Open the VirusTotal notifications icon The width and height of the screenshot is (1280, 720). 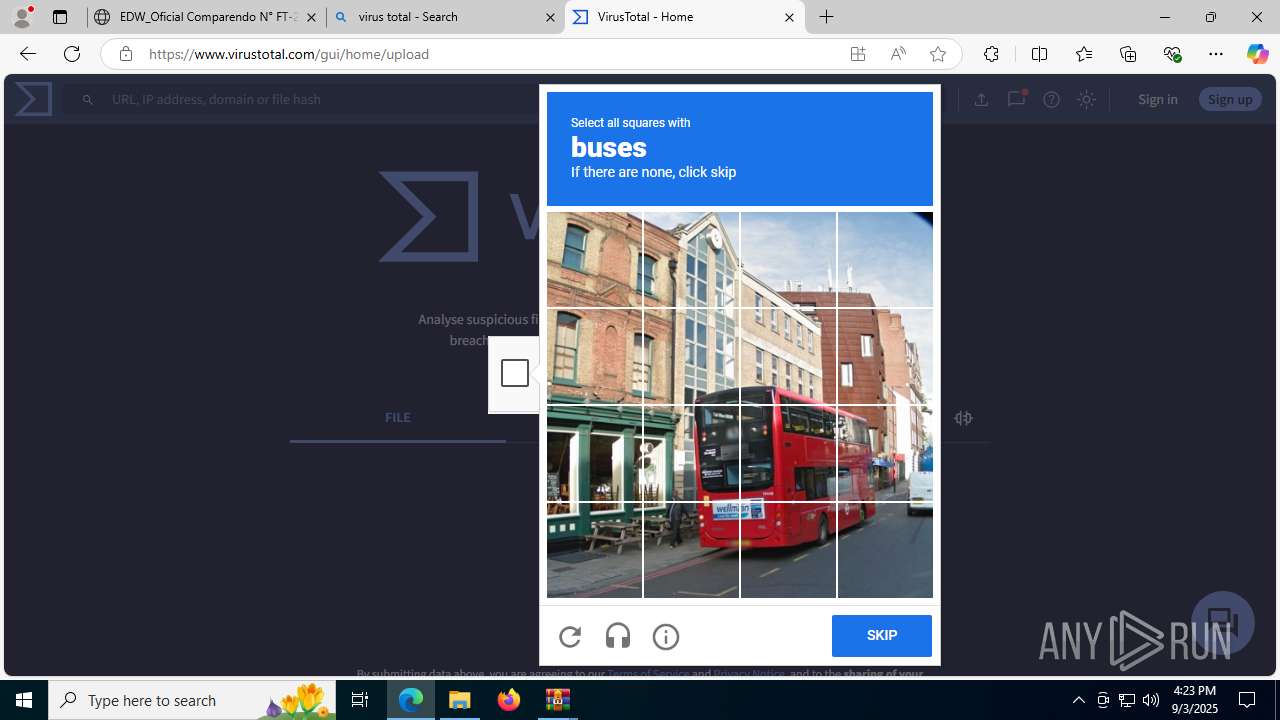(x=1016, y=99)
